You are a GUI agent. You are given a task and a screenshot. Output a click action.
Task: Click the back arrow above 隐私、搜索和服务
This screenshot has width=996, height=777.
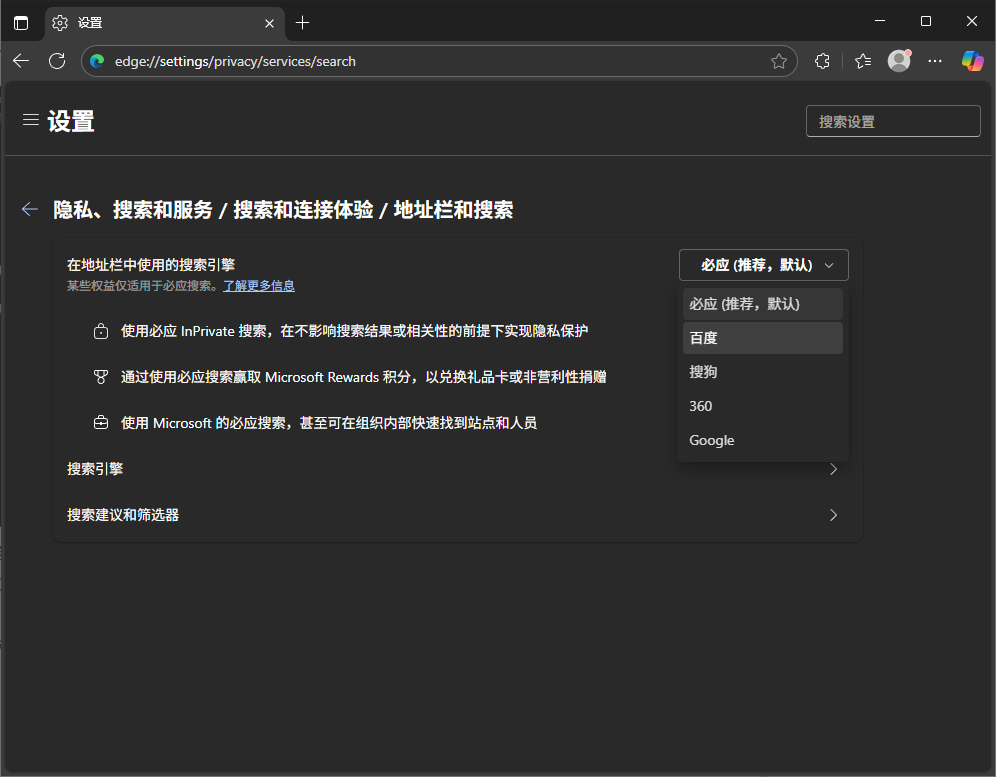point(29,209)
